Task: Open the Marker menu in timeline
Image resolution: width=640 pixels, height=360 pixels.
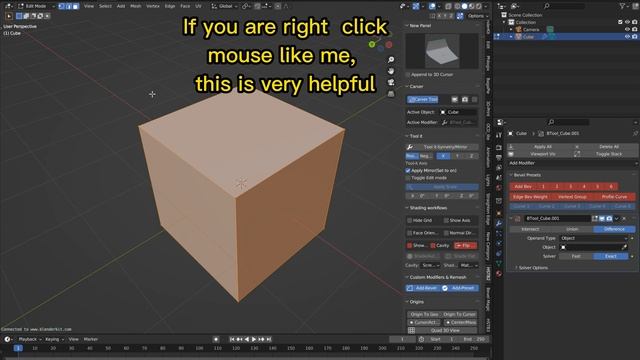Action: [91, 339]
